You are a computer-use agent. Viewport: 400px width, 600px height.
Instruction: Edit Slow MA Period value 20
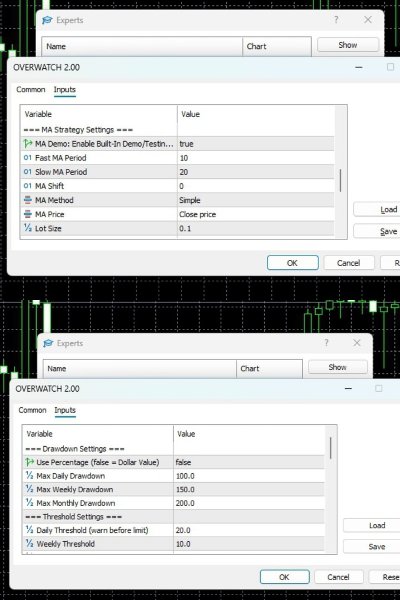[x=256, y=172]
